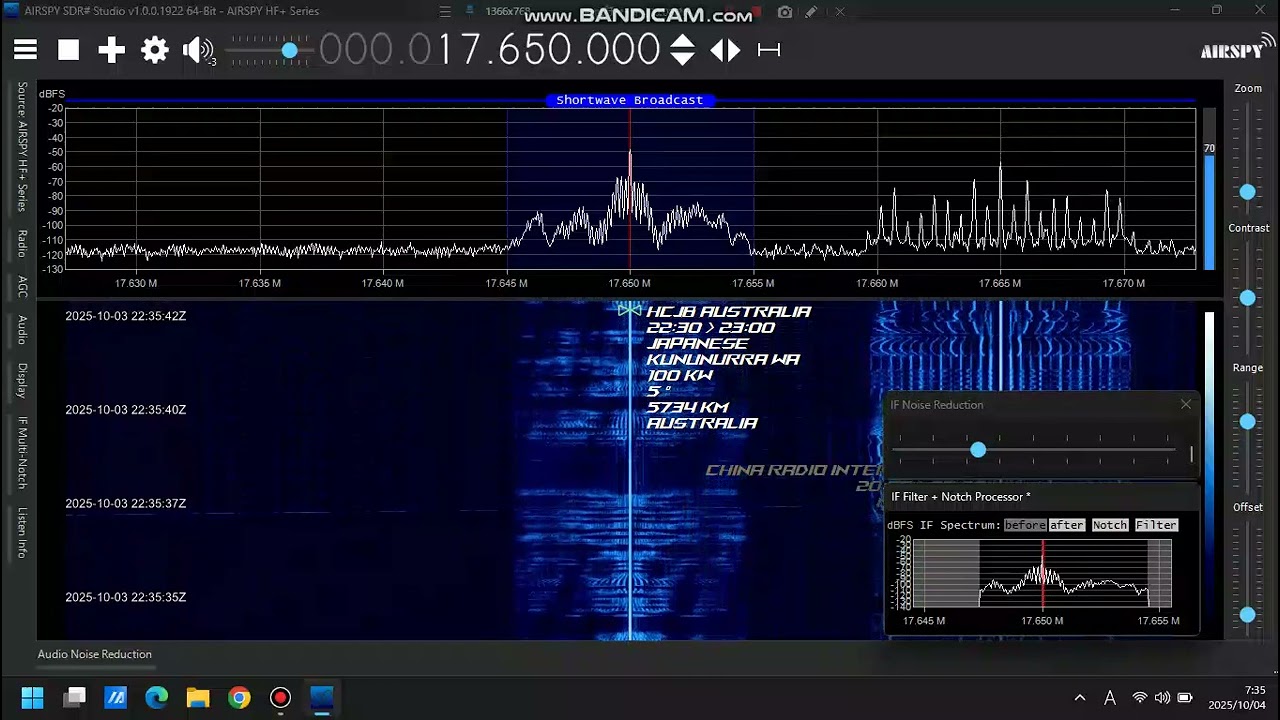
Task: Stop the radio with the square button
Action: pos(68,50)
